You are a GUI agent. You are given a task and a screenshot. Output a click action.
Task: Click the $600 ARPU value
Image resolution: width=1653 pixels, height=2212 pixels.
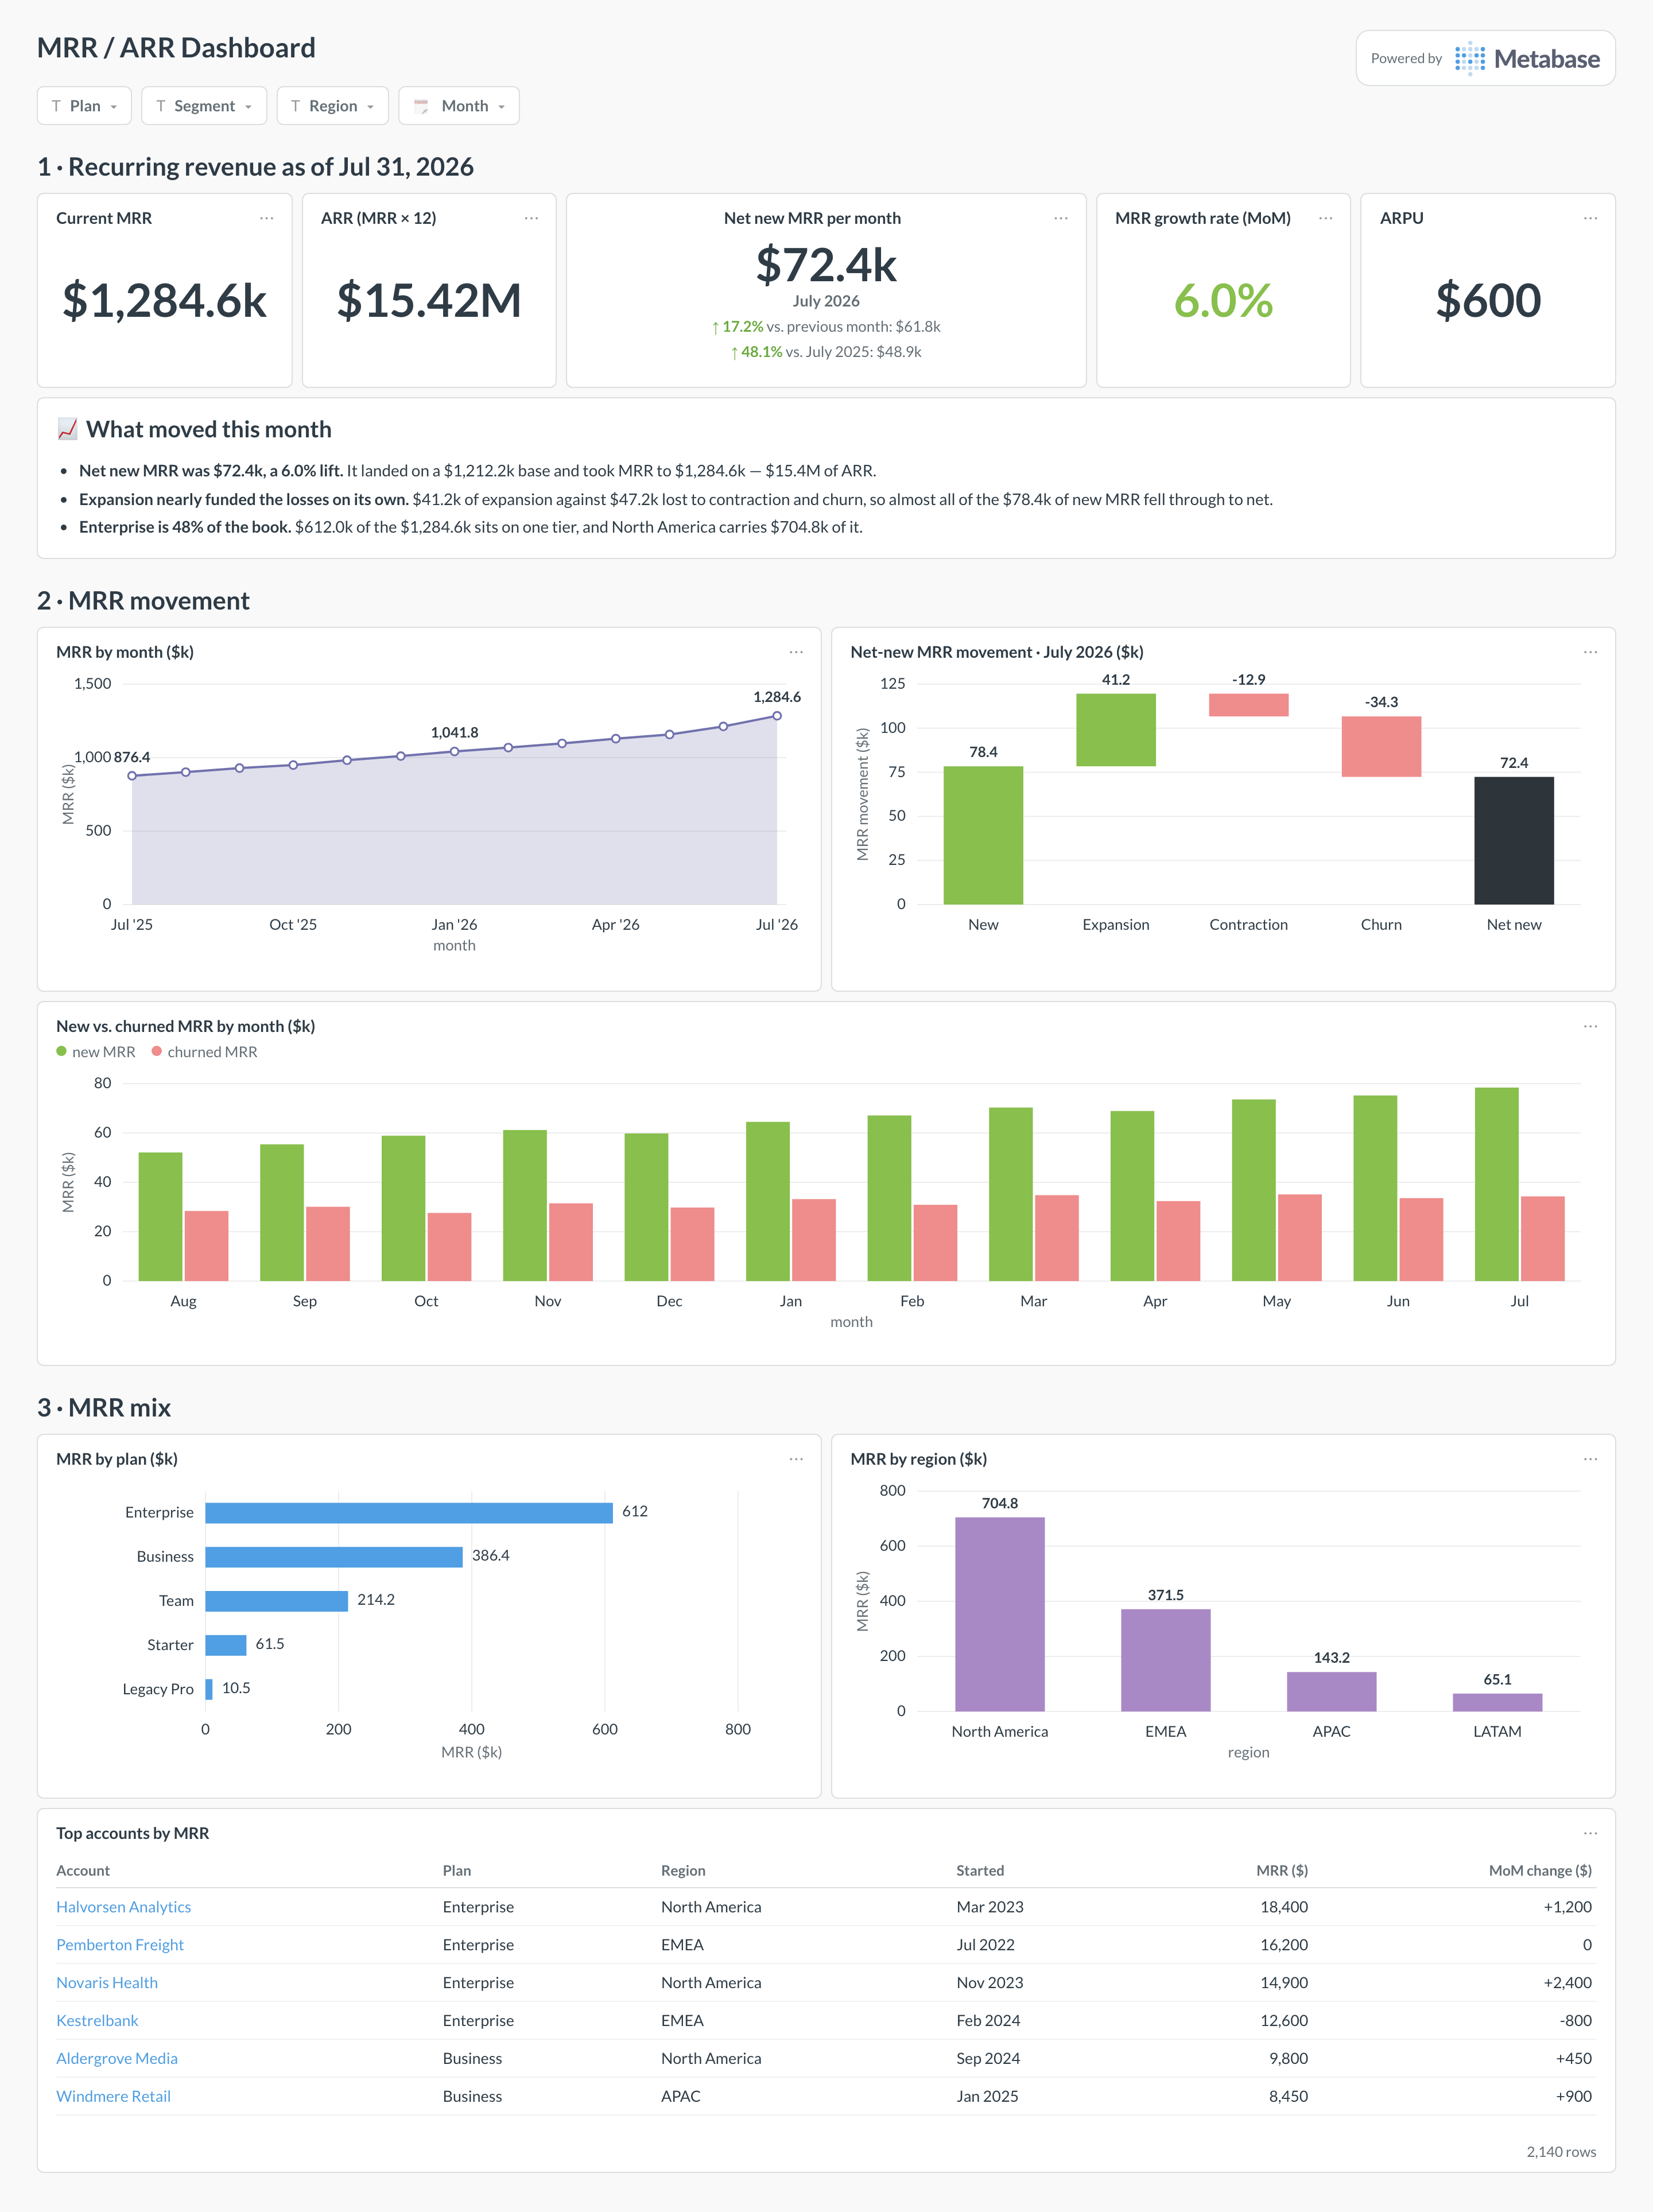(1488, 301)
